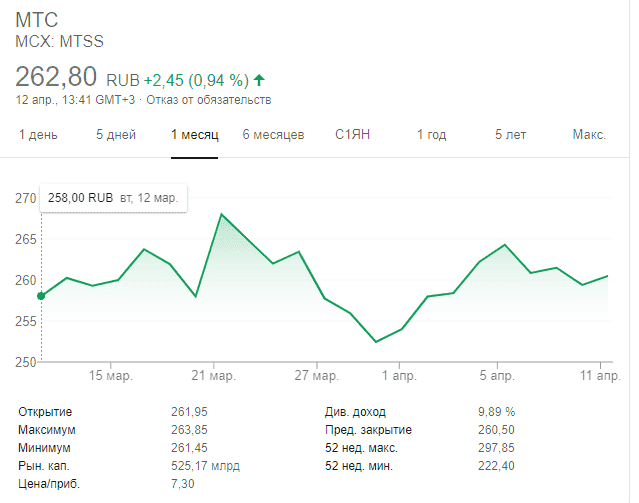Click the '258,00 RUB' chart tooltip

(113, 198)
